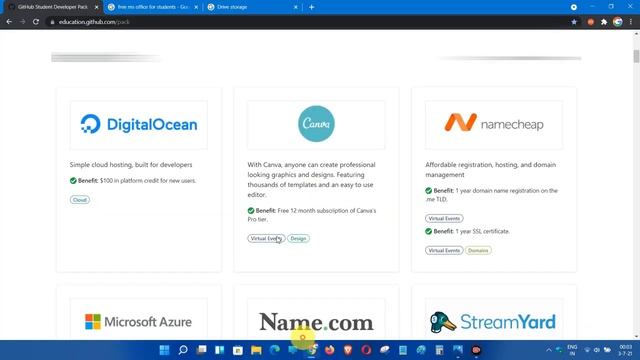Open the orange extension icon in toolbar
640x360 pixels.
590,22
